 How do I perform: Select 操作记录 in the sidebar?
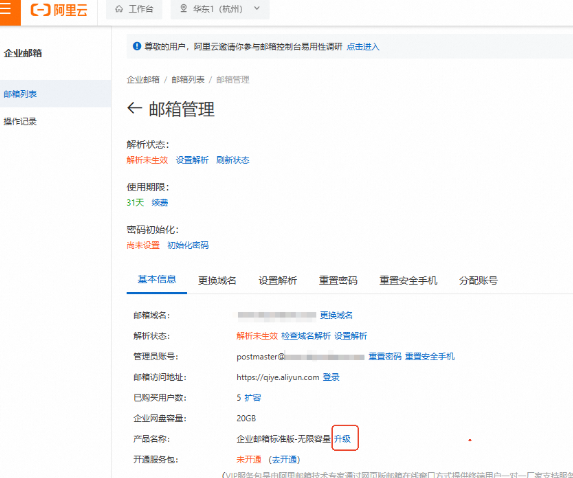tap(20, 121)
